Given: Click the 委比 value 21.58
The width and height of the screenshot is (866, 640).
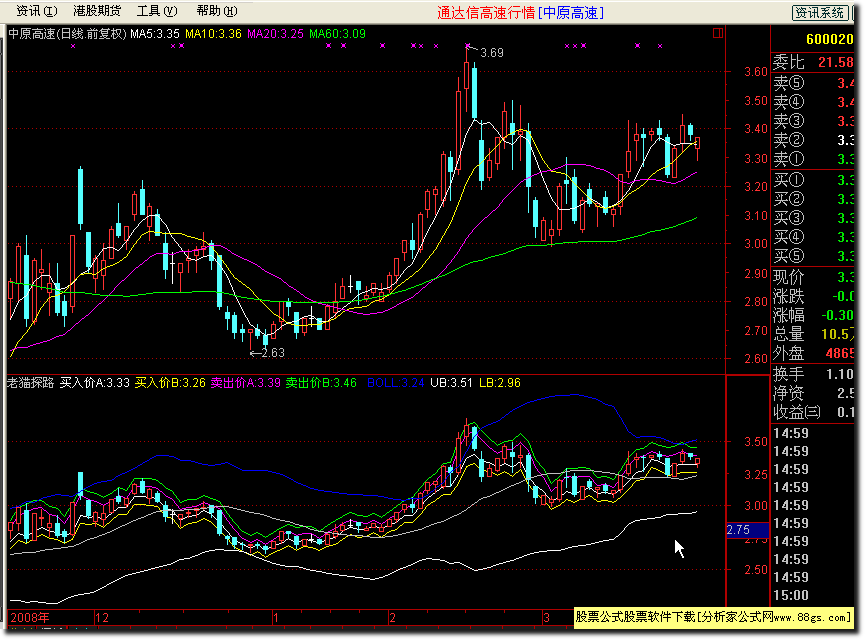Looking at the screenshot, I should [x=836, y=62].
